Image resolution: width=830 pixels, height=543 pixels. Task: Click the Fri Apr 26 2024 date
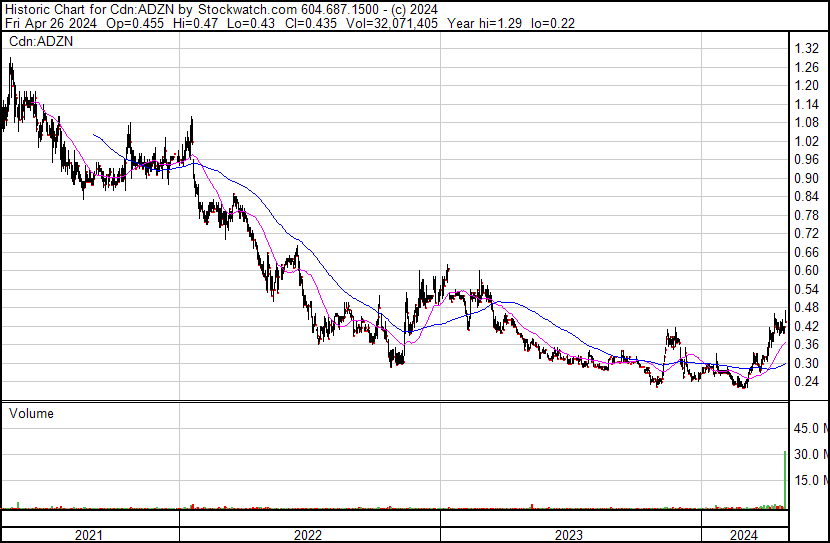51,23
